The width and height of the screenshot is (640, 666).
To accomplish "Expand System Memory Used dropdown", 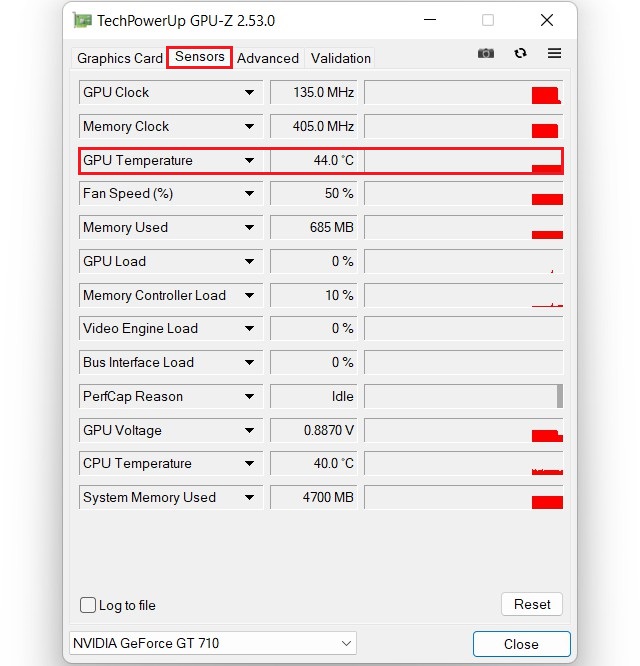I will click(x=249, y=497).
